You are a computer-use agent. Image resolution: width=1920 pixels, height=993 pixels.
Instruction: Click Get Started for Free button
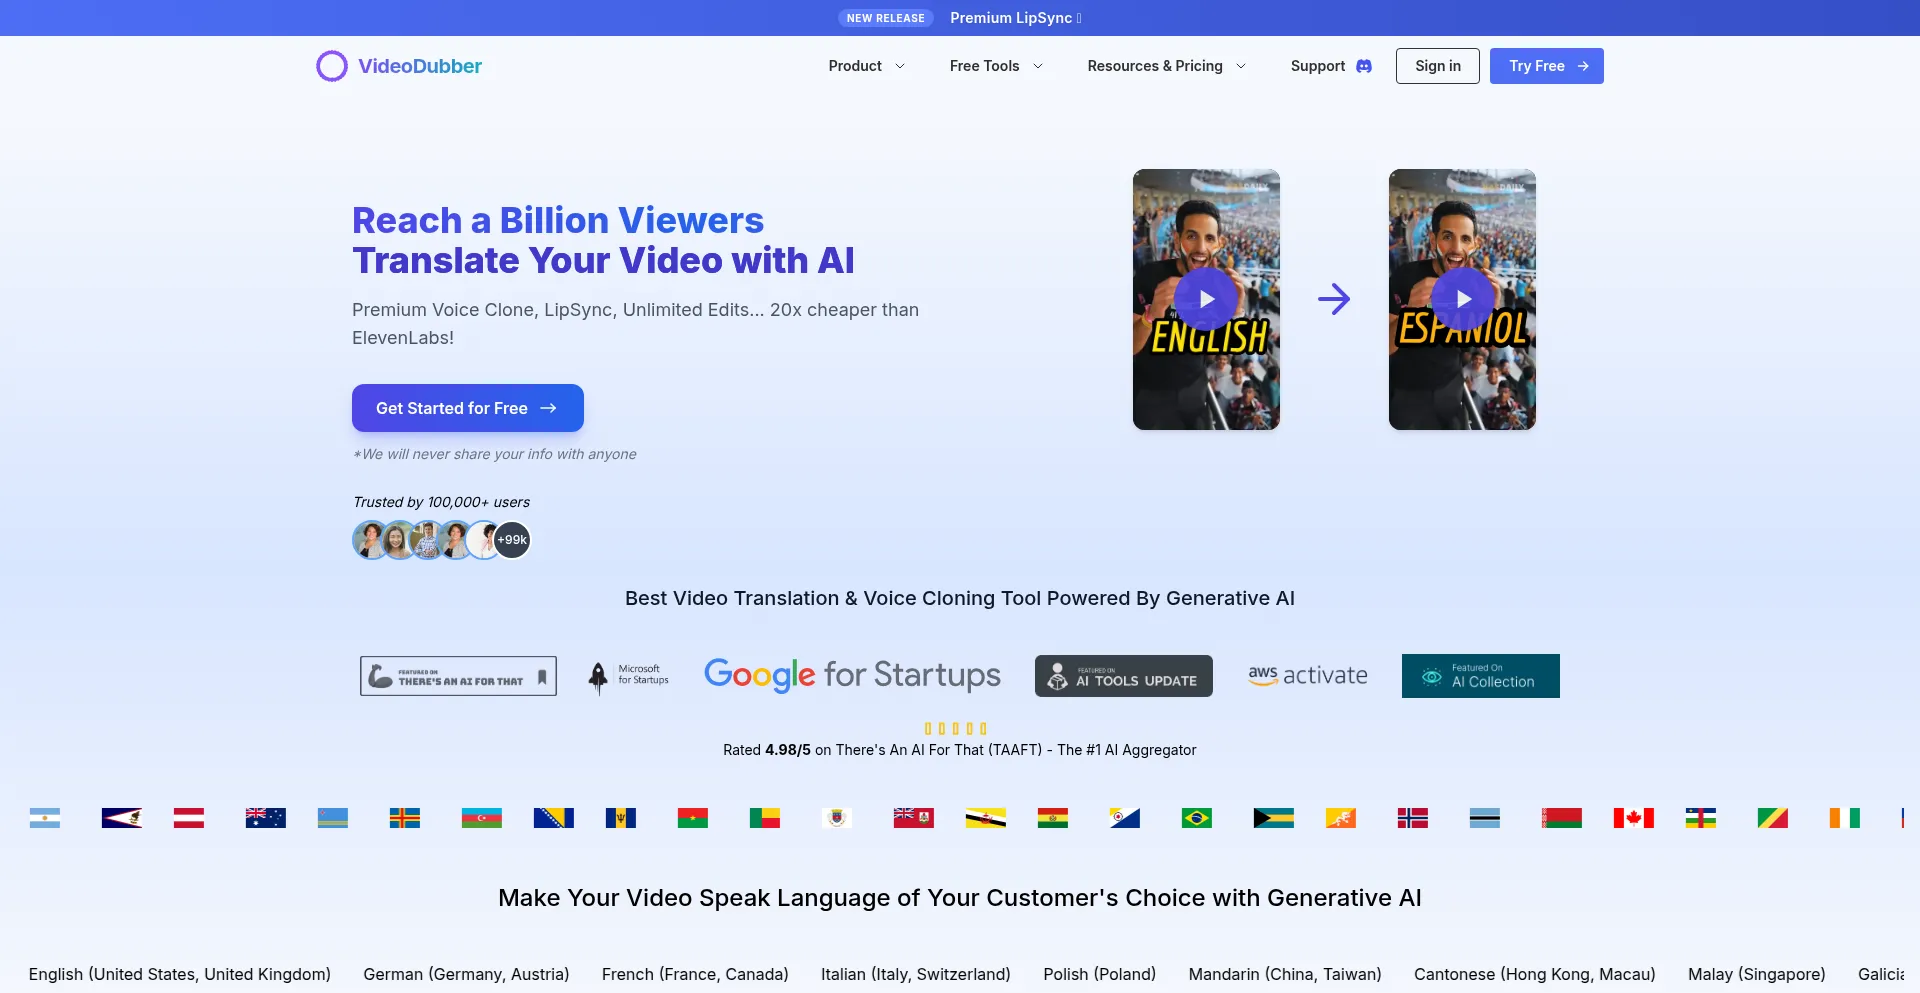pos(467,408)
